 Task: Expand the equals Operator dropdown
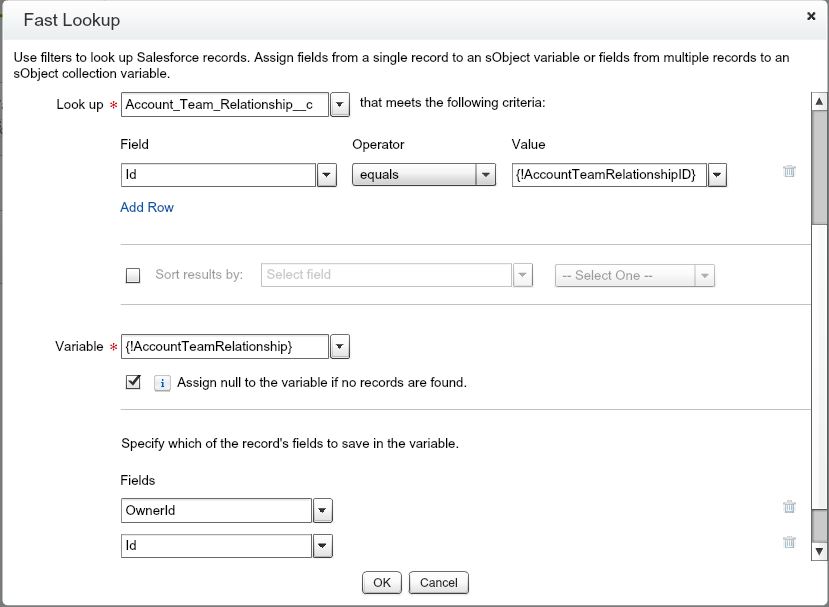[486, 175]
